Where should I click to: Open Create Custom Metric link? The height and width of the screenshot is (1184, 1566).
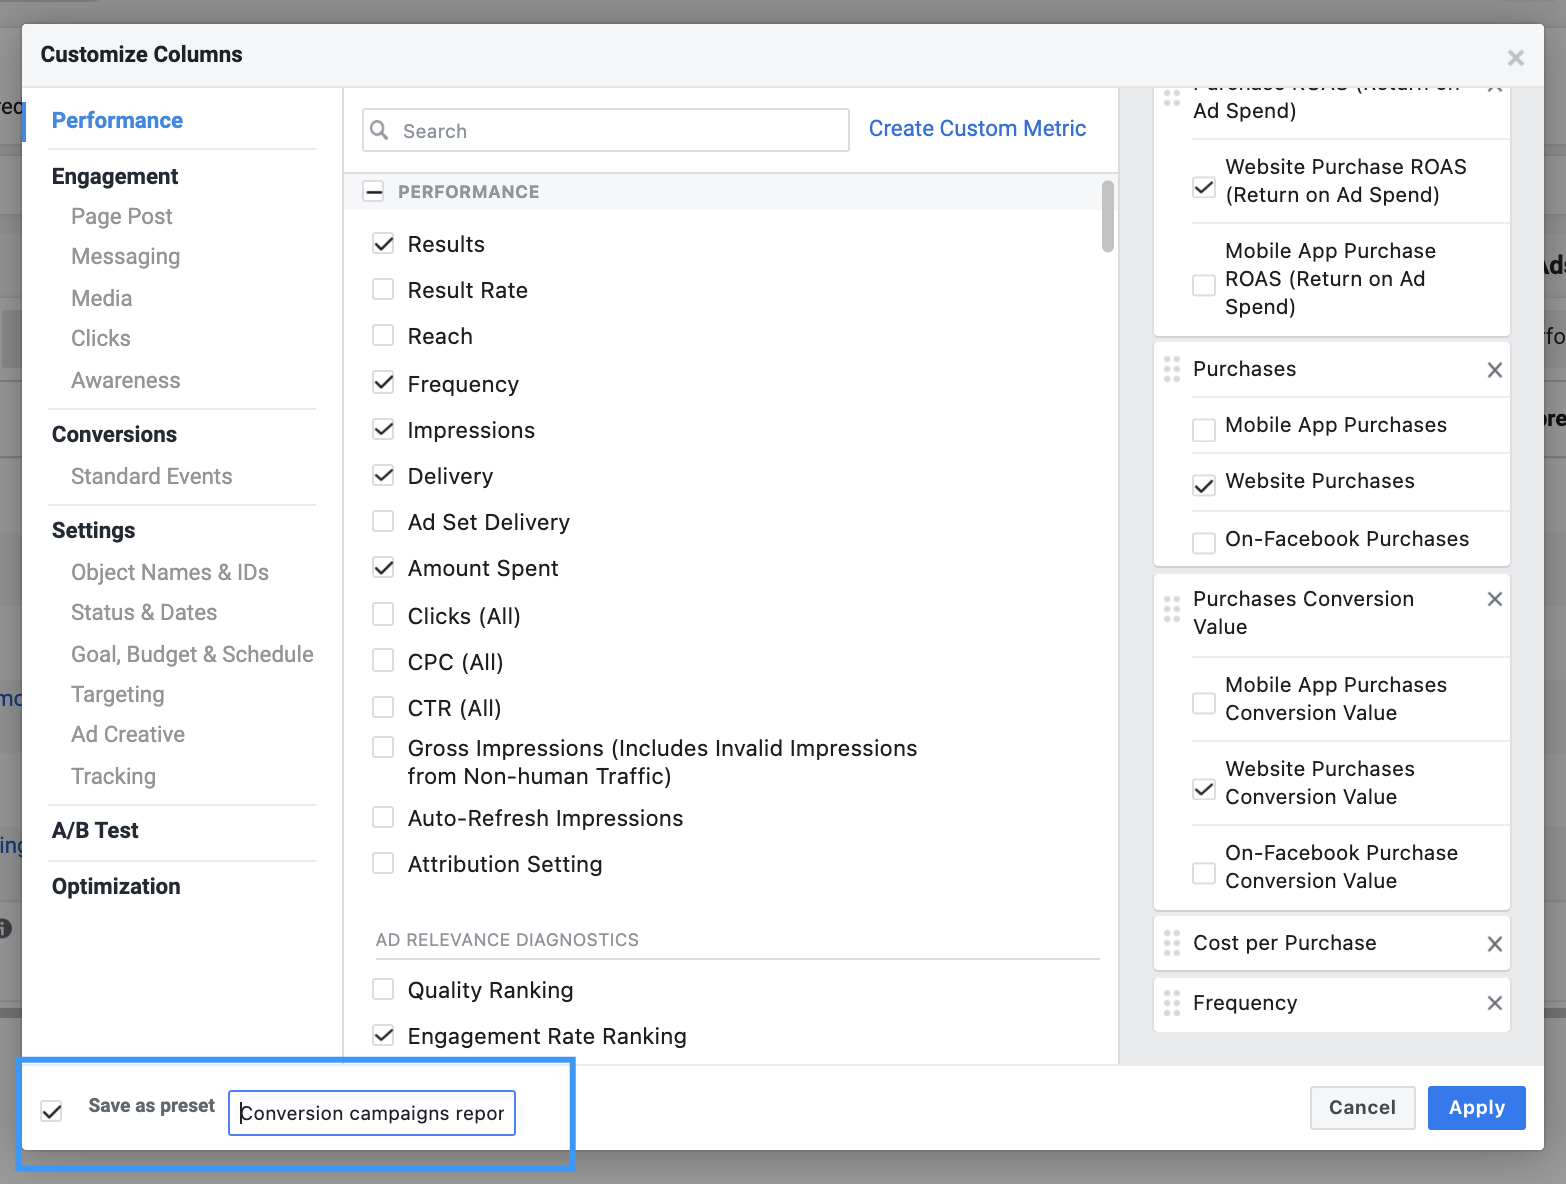pyautogui.click(x=977, y=129)
